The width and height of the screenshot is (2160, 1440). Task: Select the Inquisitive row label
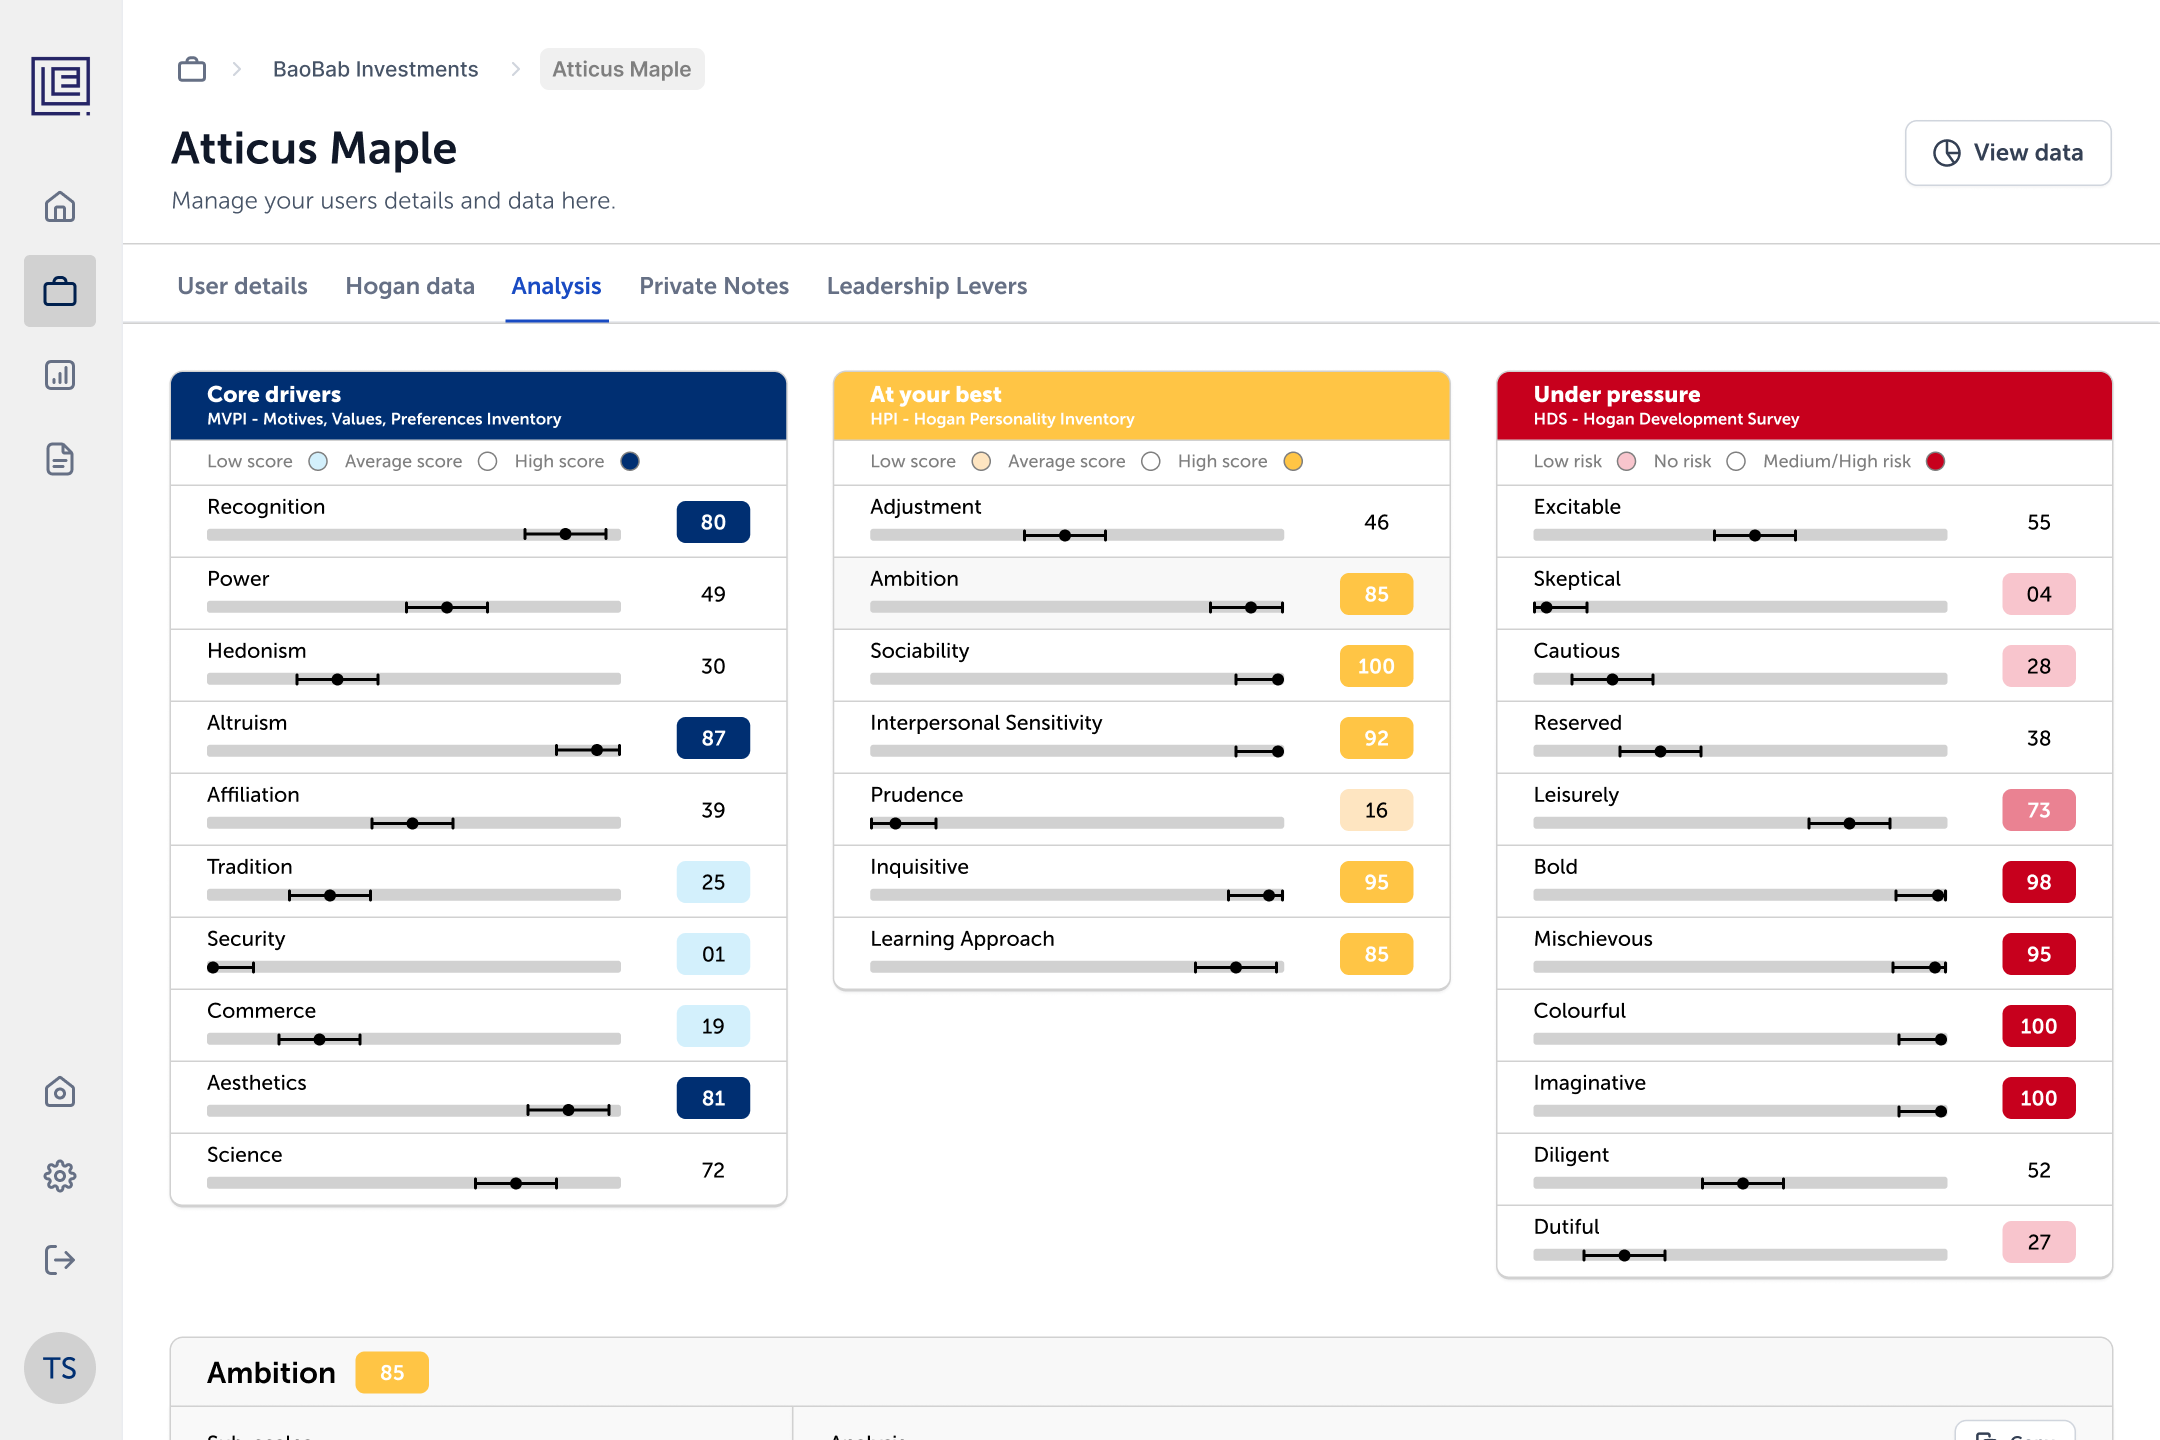[x=919, y=867]
